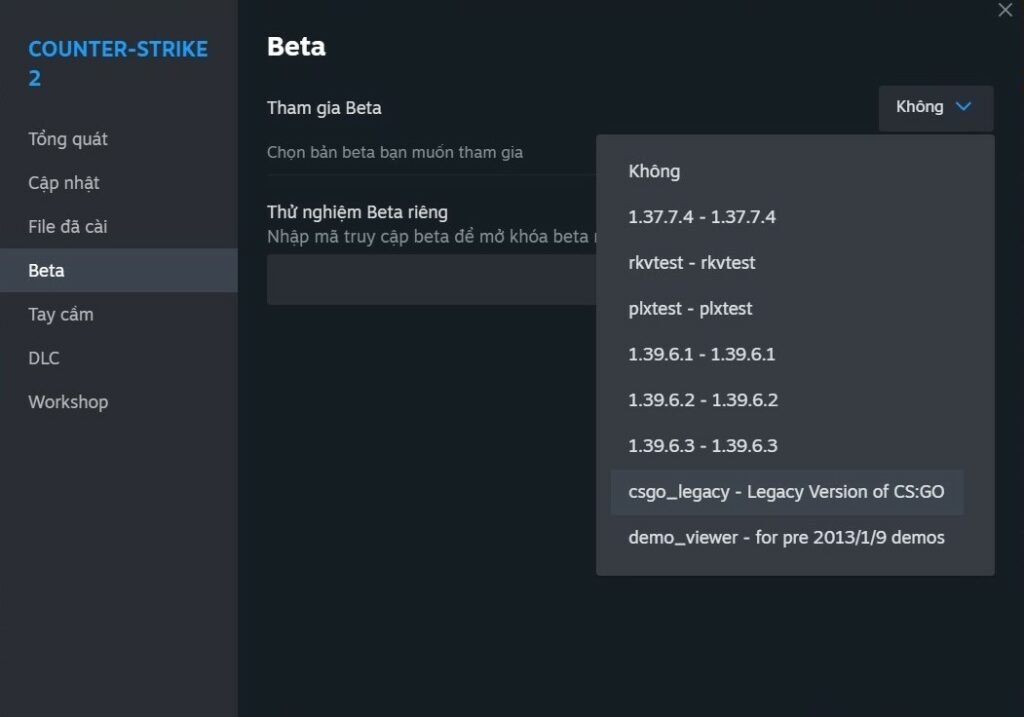Select the 1.37.7.4 beta branch
This screenshot has width=1024, height=717.
pos(702,217)
